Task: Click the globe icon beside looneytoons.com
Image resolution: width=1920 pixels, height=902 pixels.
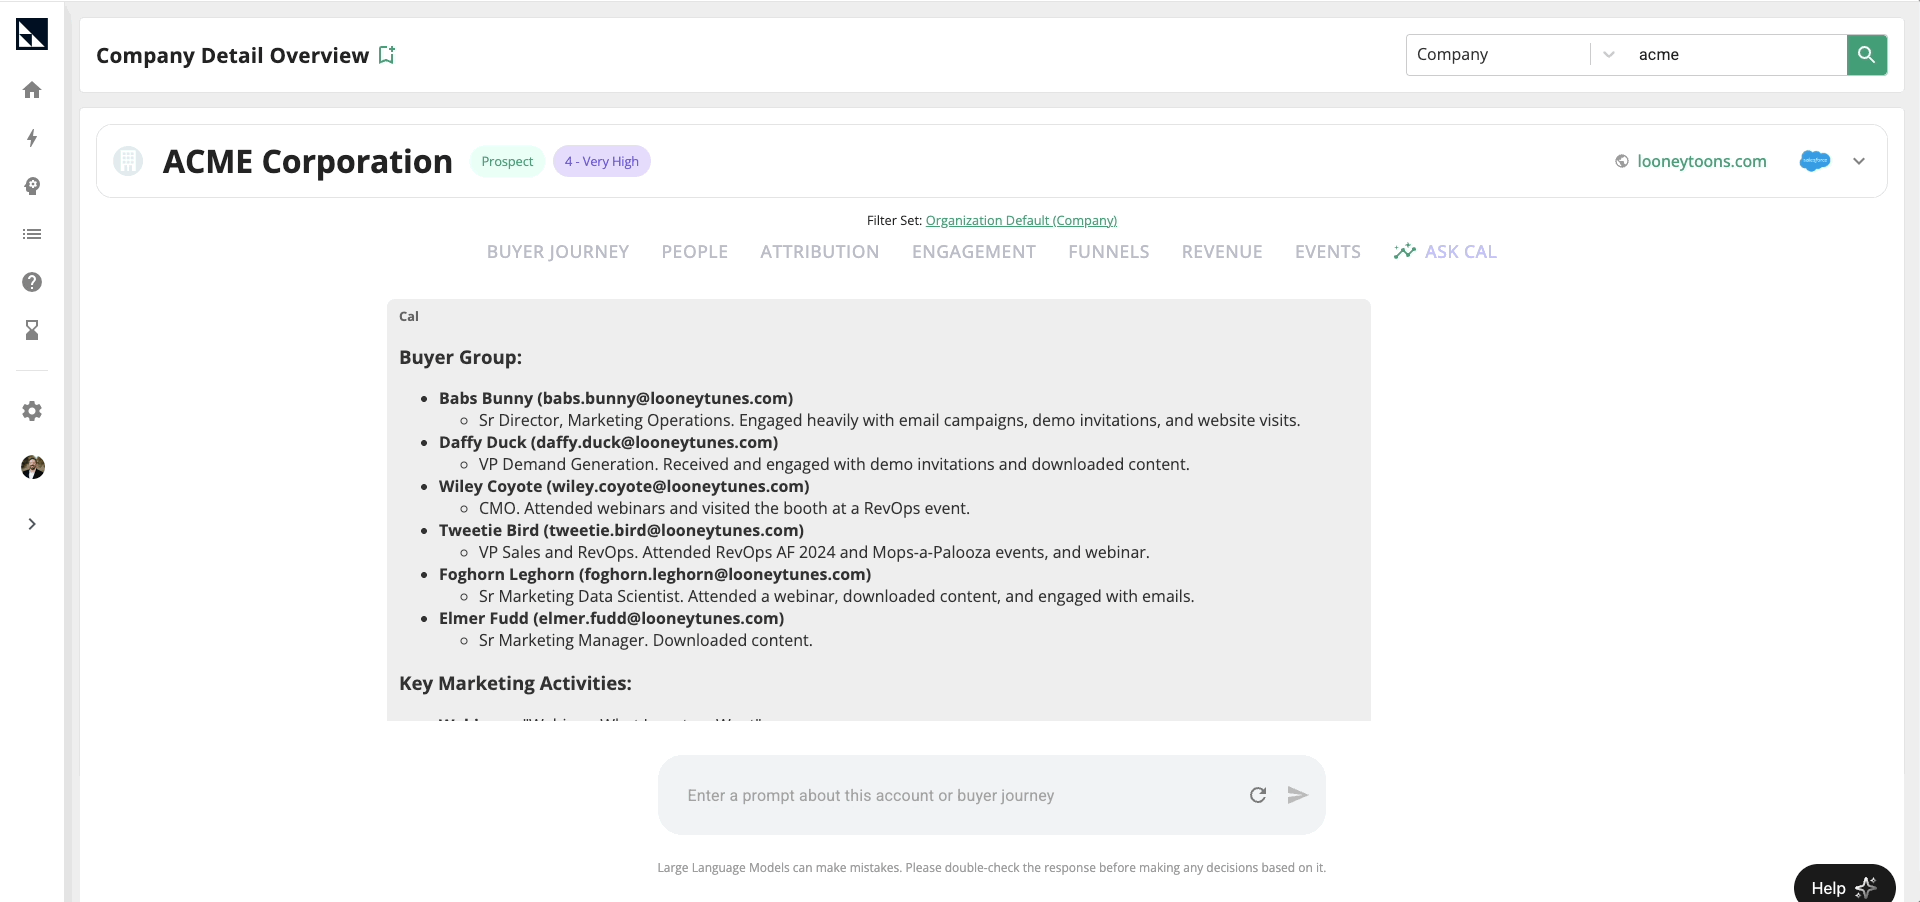Action: coord(1622,161)
